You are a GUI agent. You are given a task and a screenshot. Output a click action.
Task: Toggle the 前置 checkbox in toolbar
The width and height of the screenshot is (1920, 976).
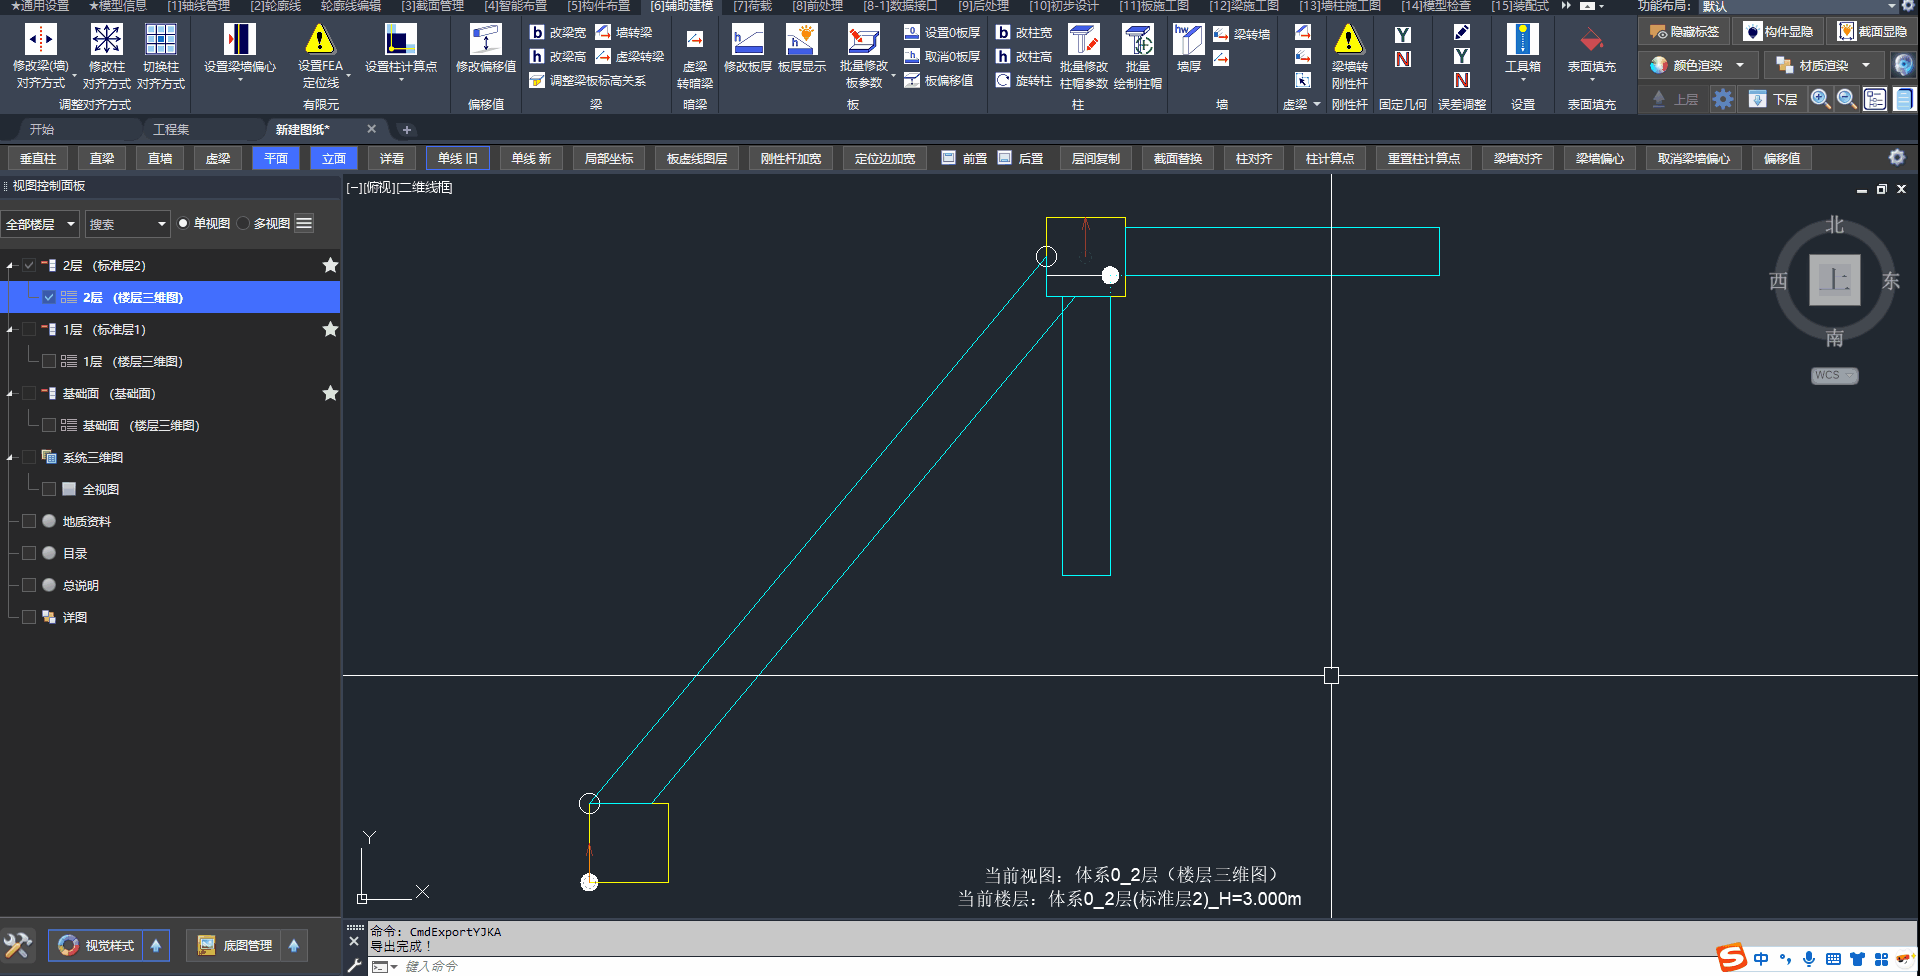(x=949, y=158)
